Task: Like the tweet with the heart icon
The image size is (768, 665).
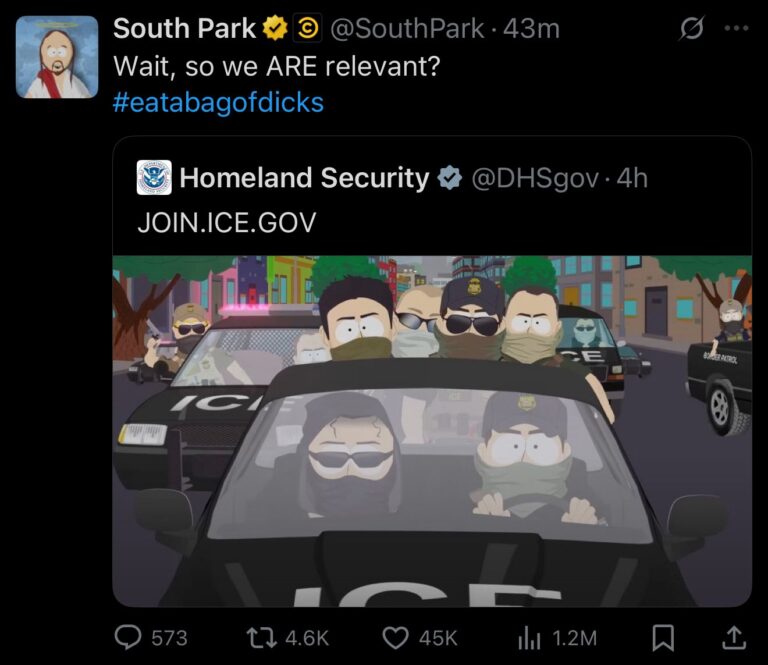Action: point(397,637)
